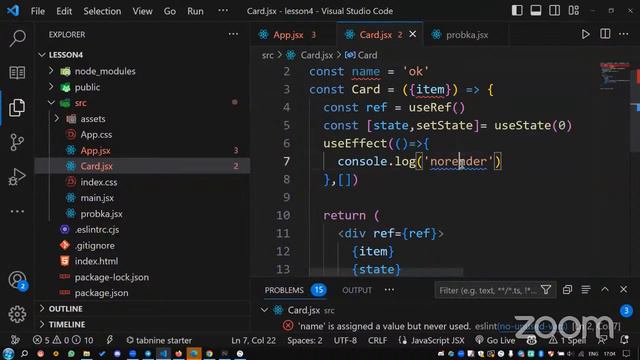640x360 pixels.
Task: Toggle problems view as table/tree
Action: (x=586, y=290)
